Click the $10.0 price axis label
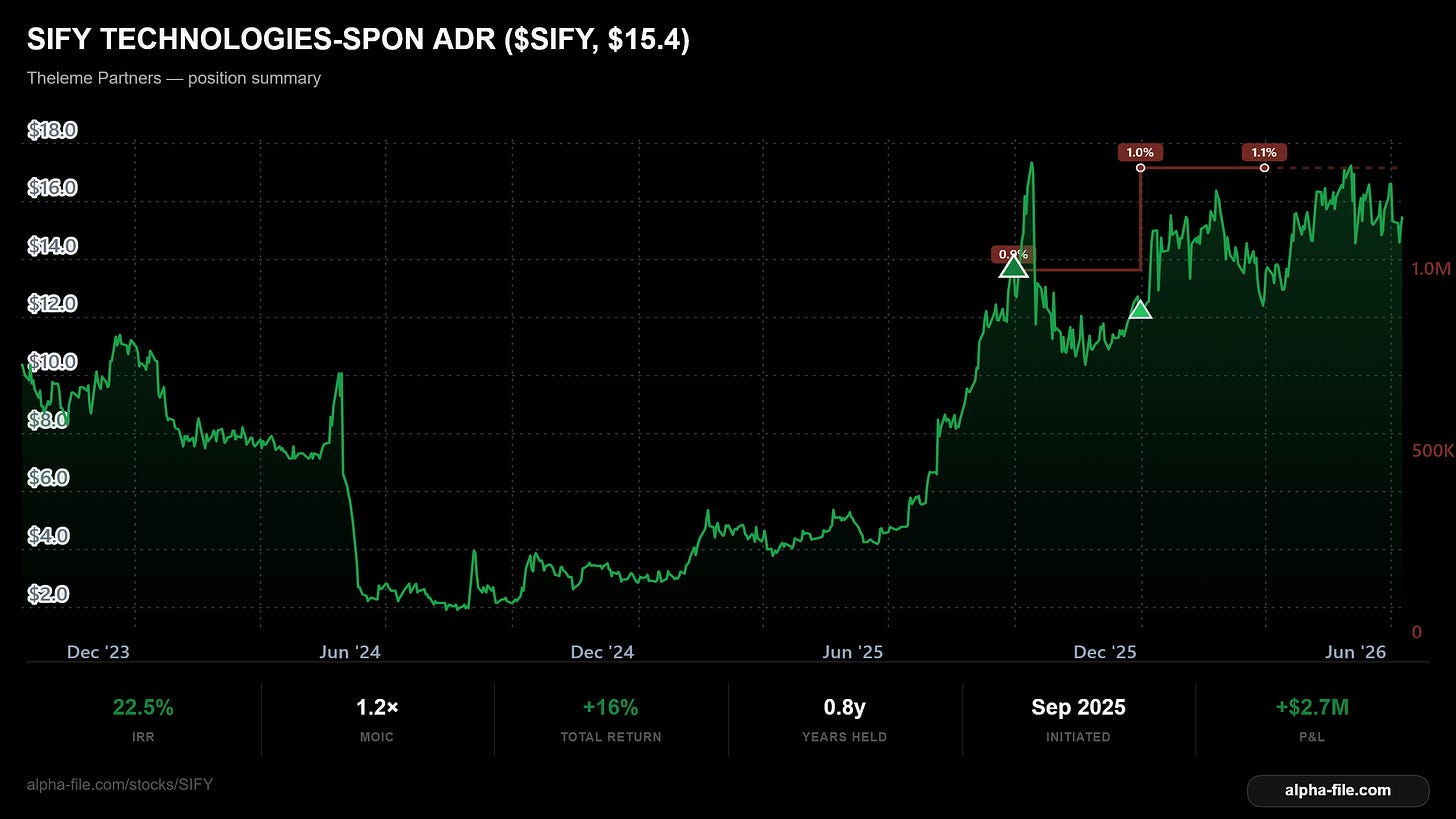 [53, 362]
